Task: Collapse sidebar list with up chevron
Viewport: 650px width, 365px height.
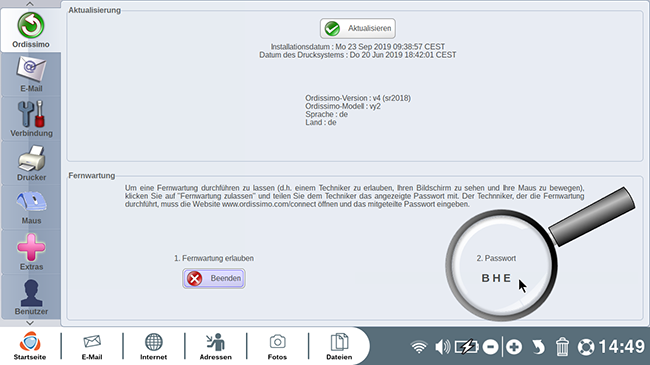Action: [30, 4]
